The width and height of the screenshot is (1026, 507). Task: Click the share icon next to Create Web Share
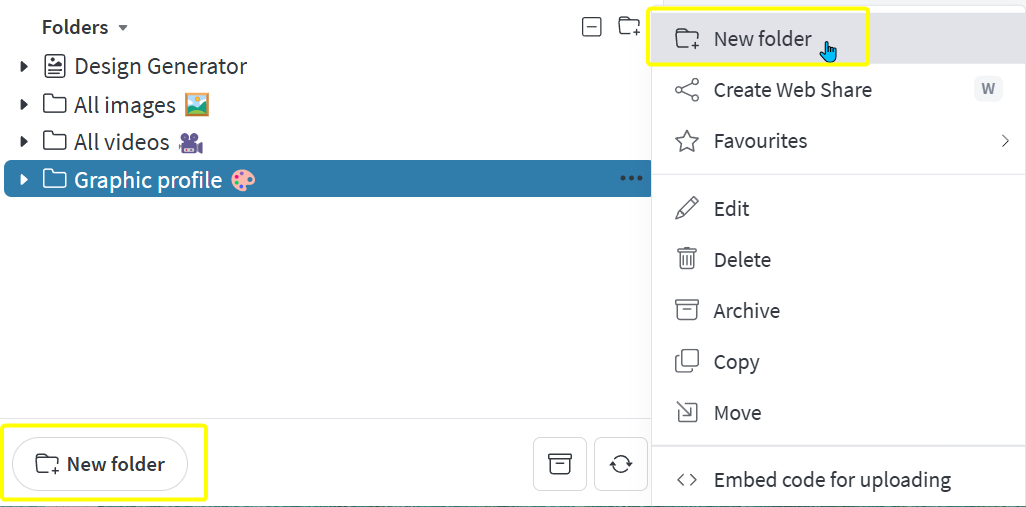686,90
